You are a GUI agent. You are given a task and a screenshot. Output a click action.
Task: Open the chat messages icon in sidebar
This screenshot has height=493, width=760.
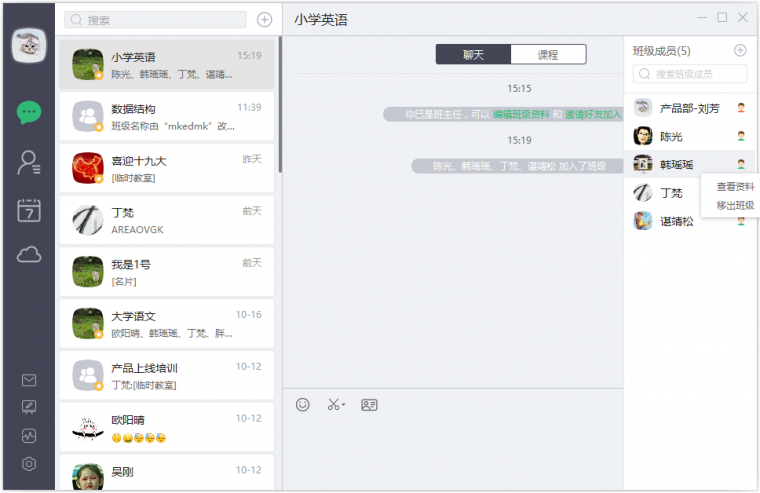29,112
